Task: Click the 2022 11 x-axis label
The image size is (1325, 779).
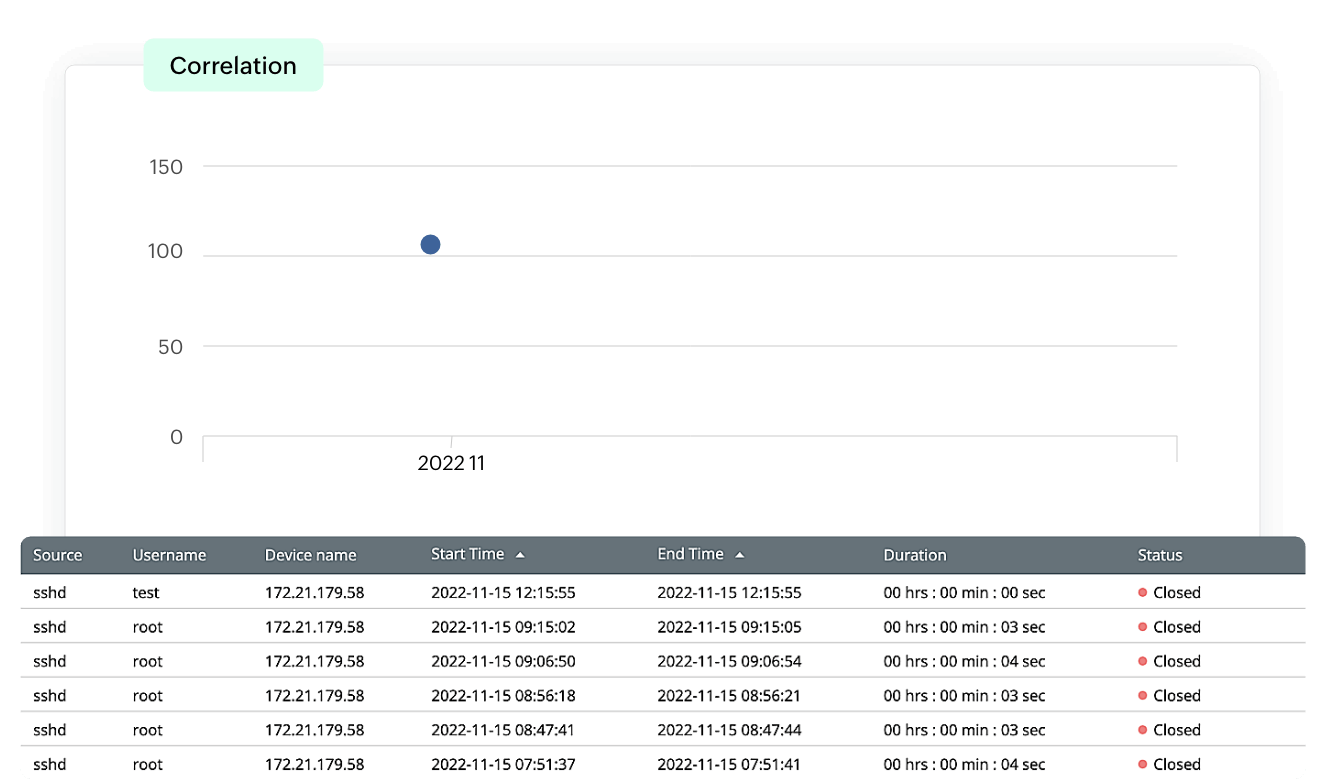Action: 451,463
